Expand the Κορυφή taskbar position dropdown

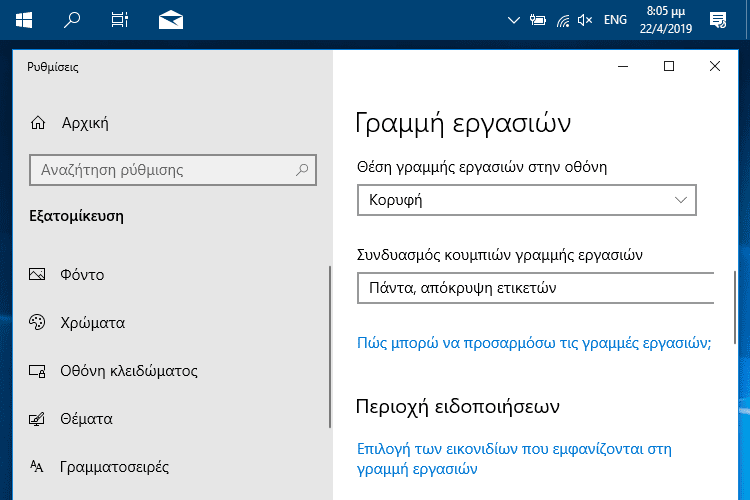(x=527, y=200)
